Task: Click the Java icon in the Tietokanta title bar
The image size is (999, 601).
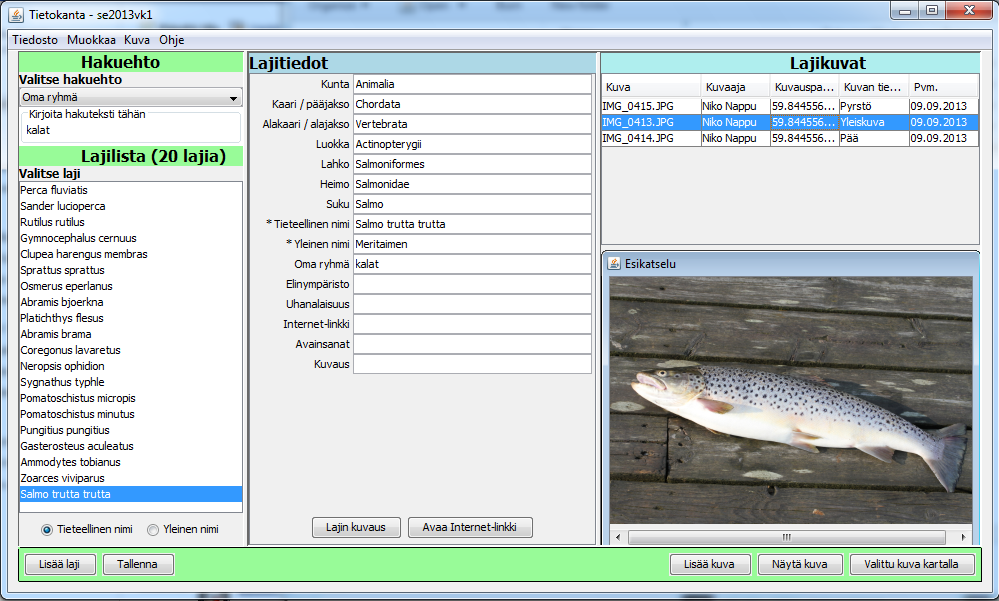Action: point(16,15)
